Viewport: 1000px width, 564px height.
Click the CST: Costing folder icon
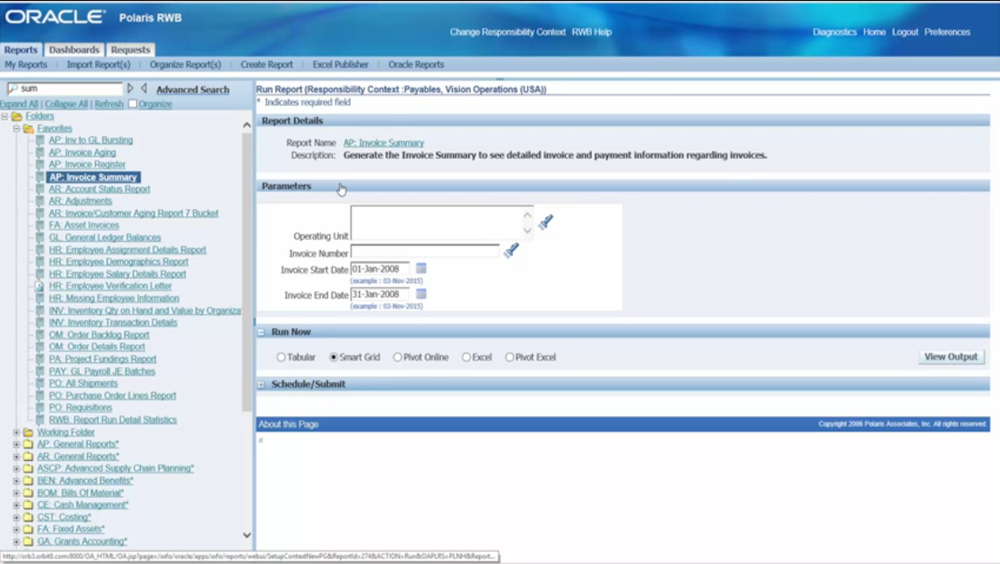(x=28, y=517)
